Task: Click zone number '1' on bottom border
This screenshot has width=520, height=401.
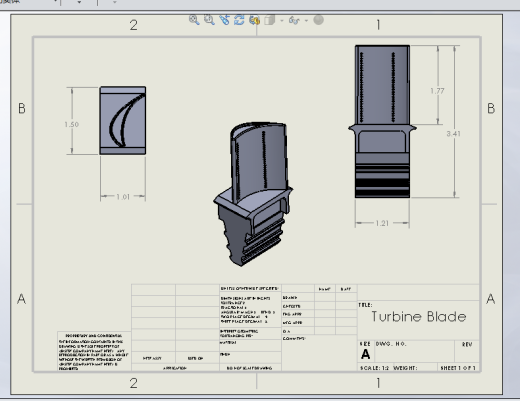Action: pos(378,383)
